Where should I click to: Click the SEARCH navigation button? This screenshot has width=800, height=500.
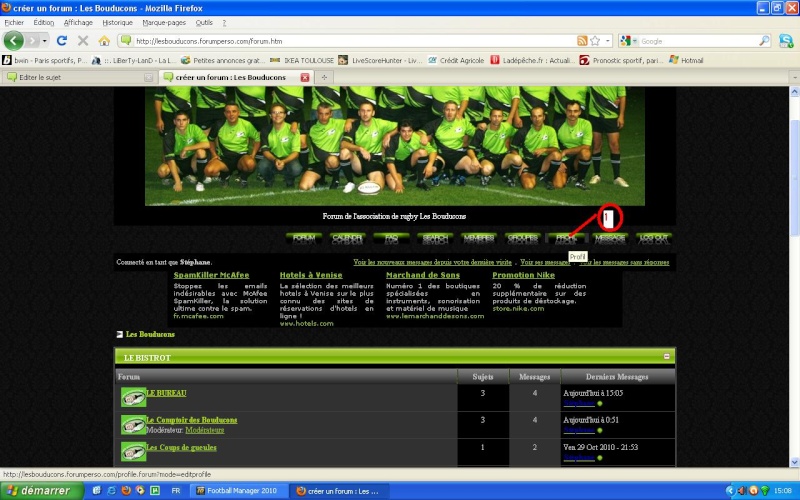(435, 238)
